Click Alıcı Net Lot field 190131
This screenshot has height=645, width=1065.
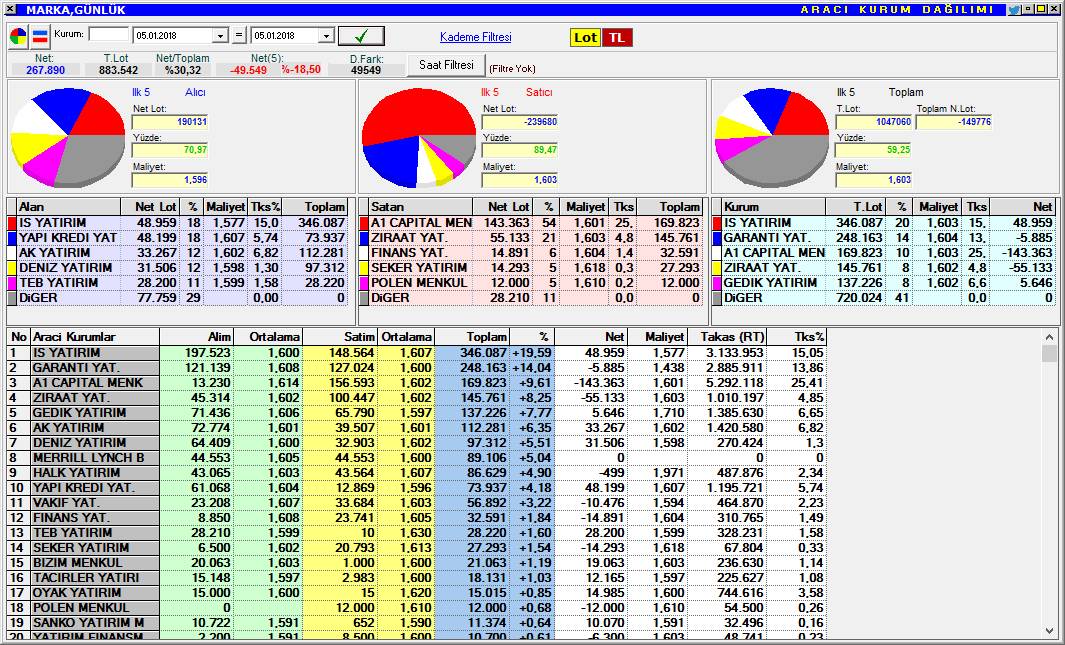point(170,122)
